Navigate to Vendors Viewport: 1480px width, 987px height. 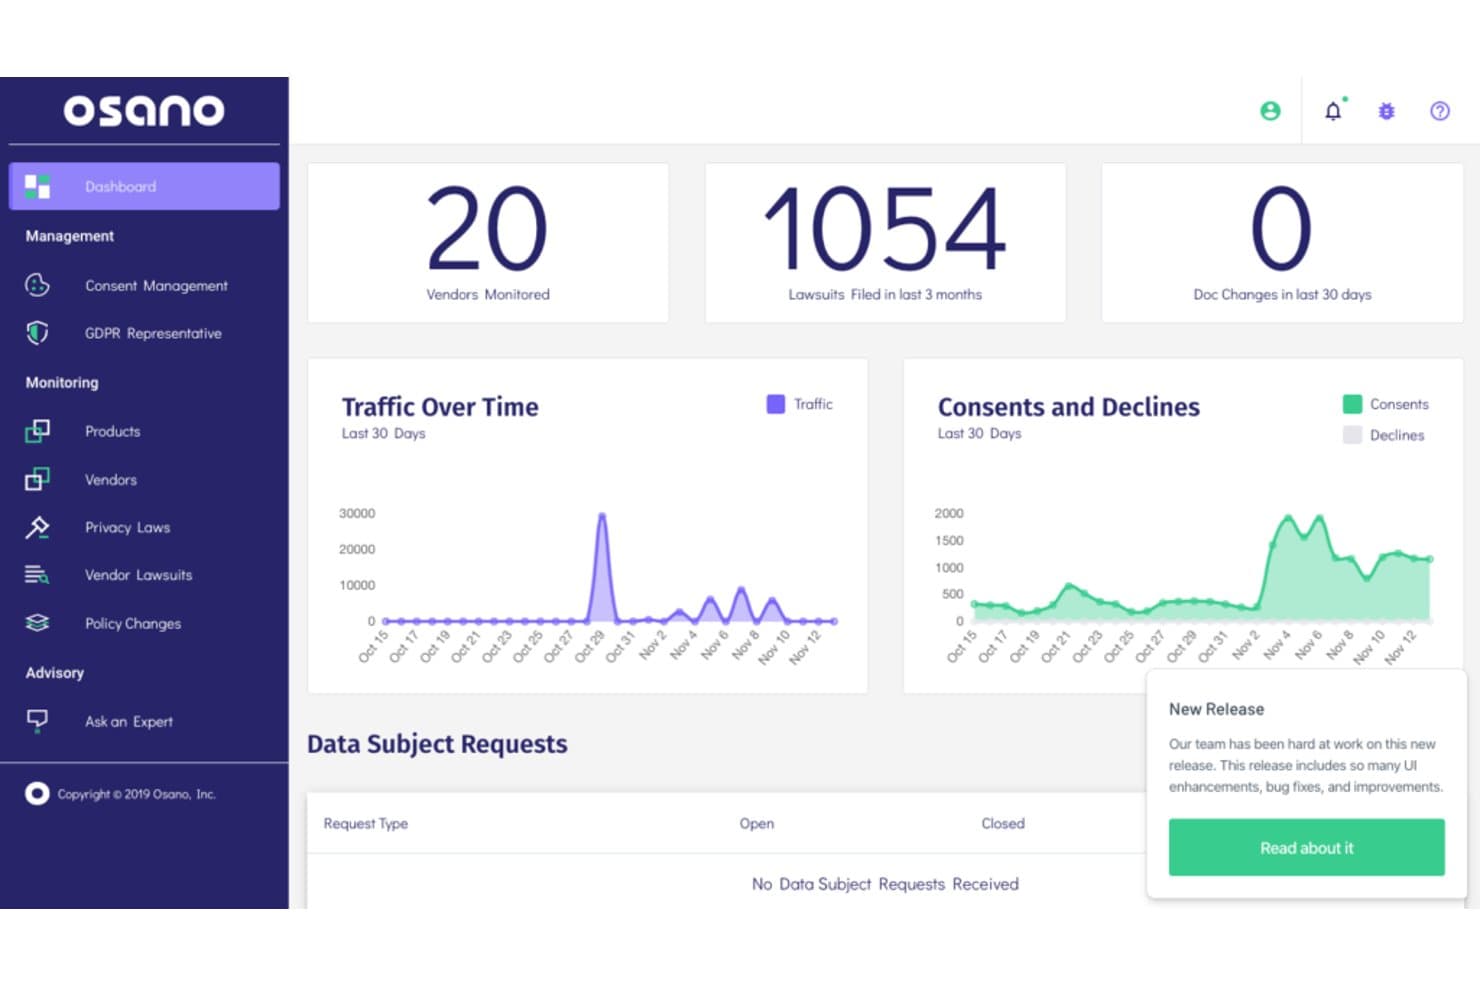pos(111,479)
